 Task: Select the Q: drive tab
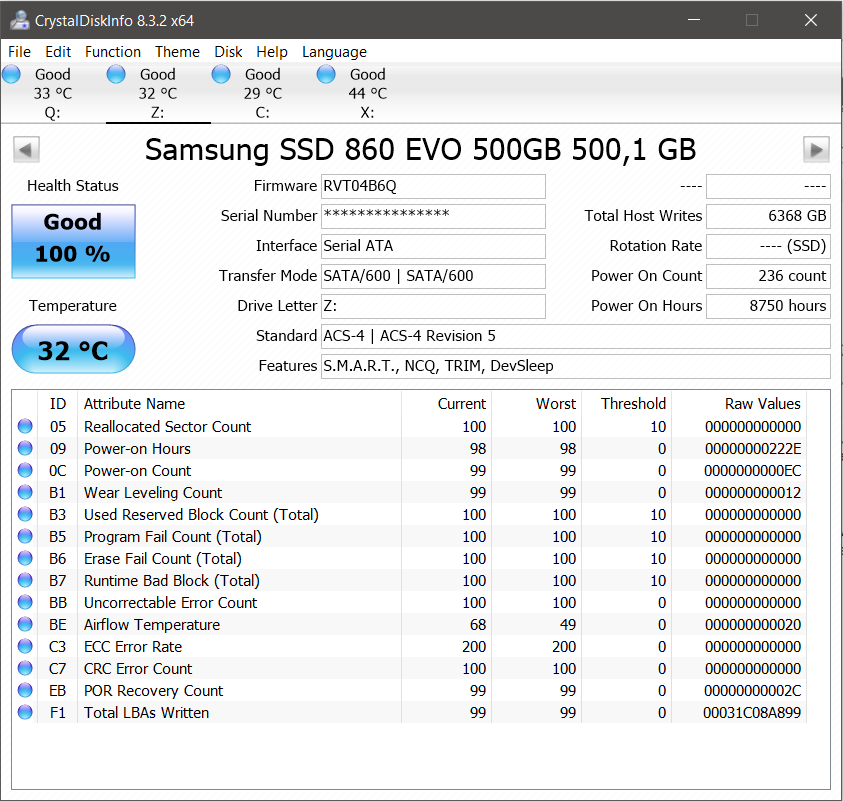click(x=53, y=94)
